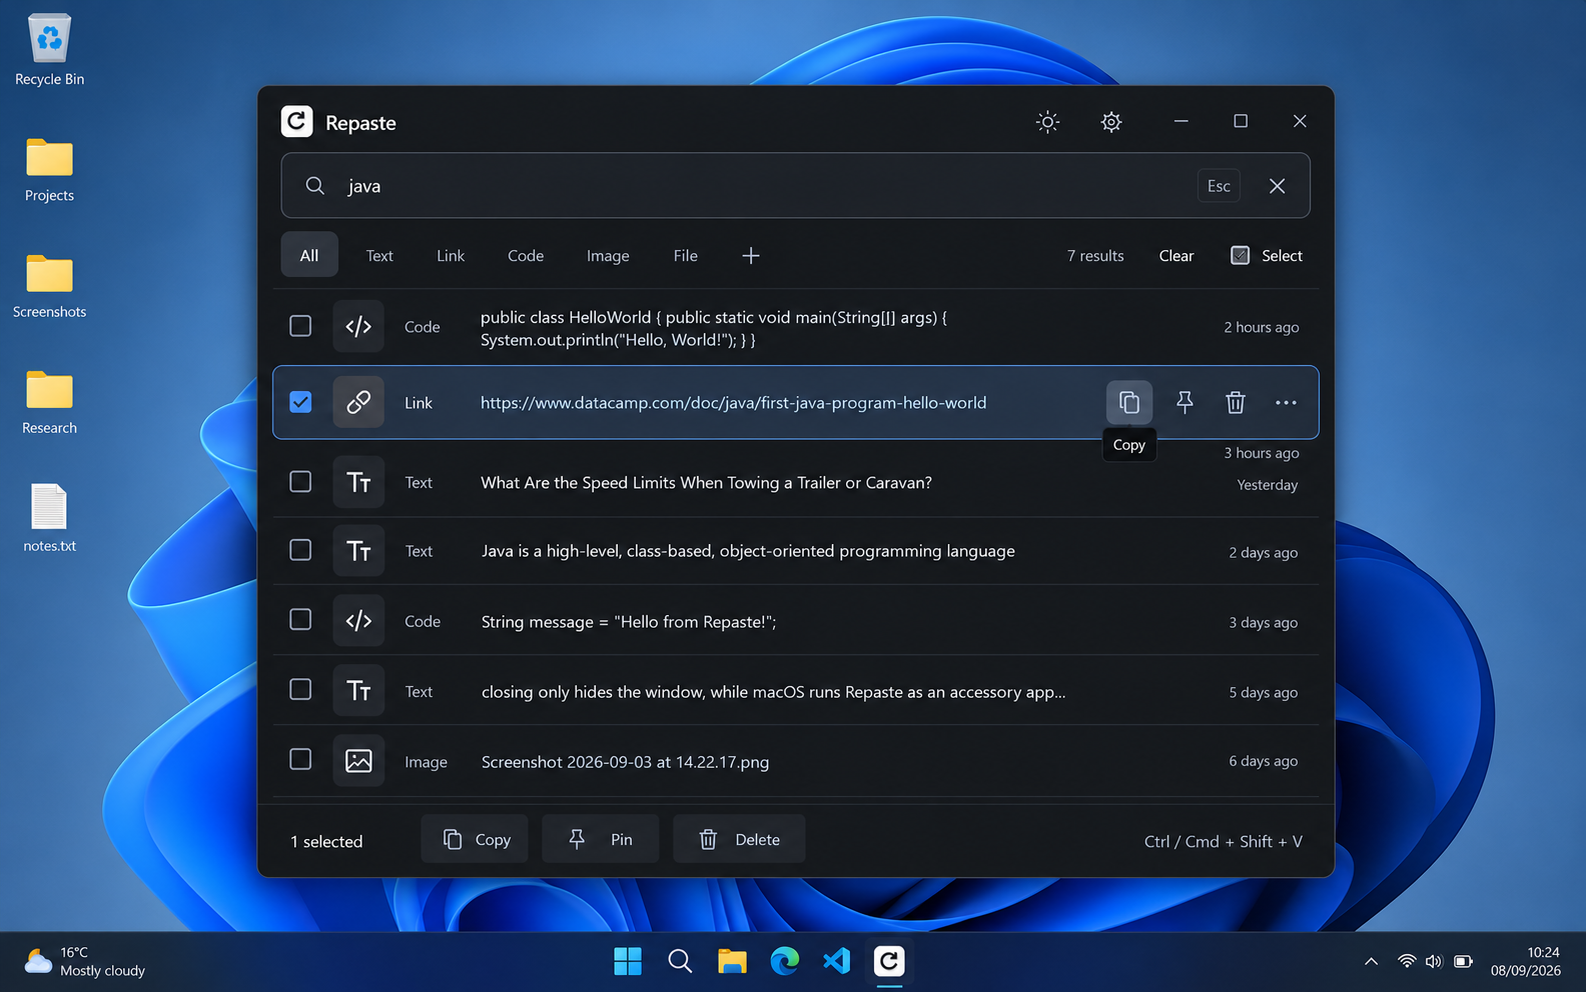Click image icon of Screenshot png entry
The height and width of the screenshot is (992, 1586).
pyautogui.click(x=358, y=760)
